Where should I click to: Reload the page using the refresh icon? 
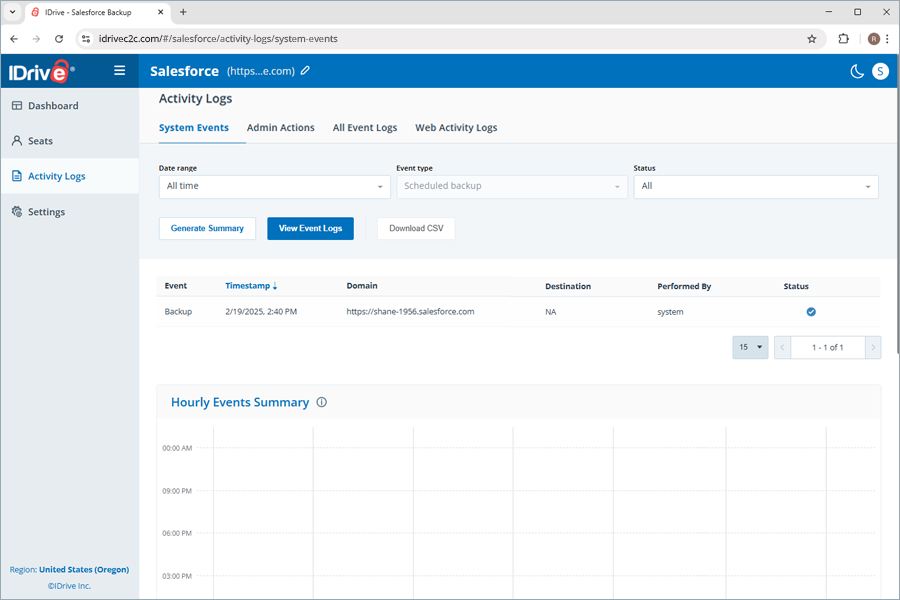(59, 39)
